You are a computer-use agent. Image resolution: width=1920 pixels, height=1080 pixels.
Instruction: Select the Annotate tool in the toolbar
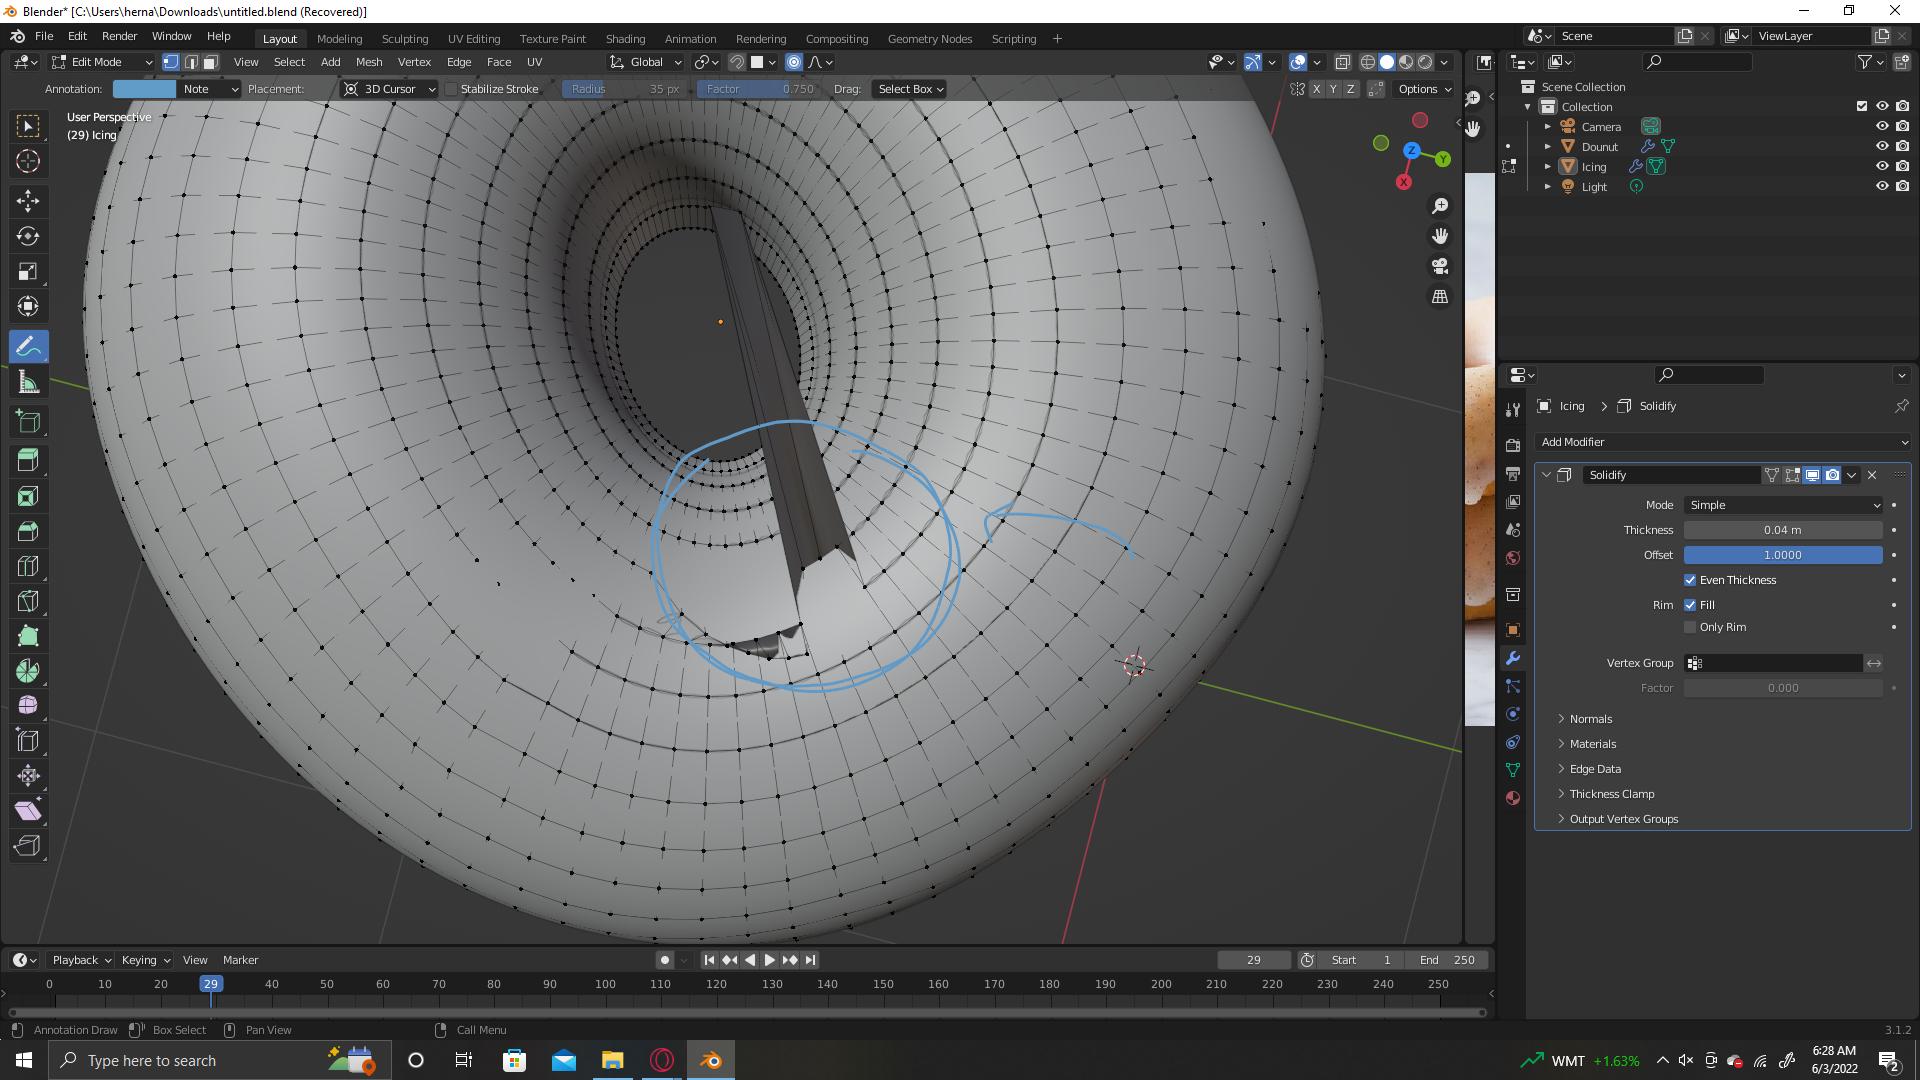click(28, 346)
